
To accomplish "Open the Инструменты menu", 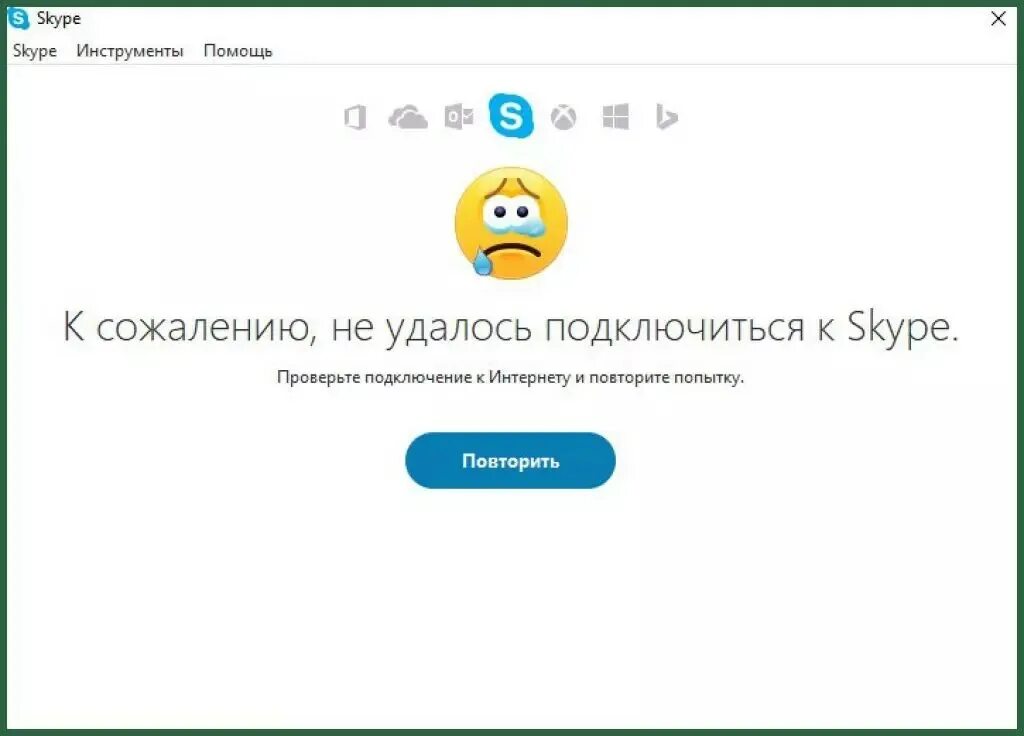I will [x=129, y=51].
